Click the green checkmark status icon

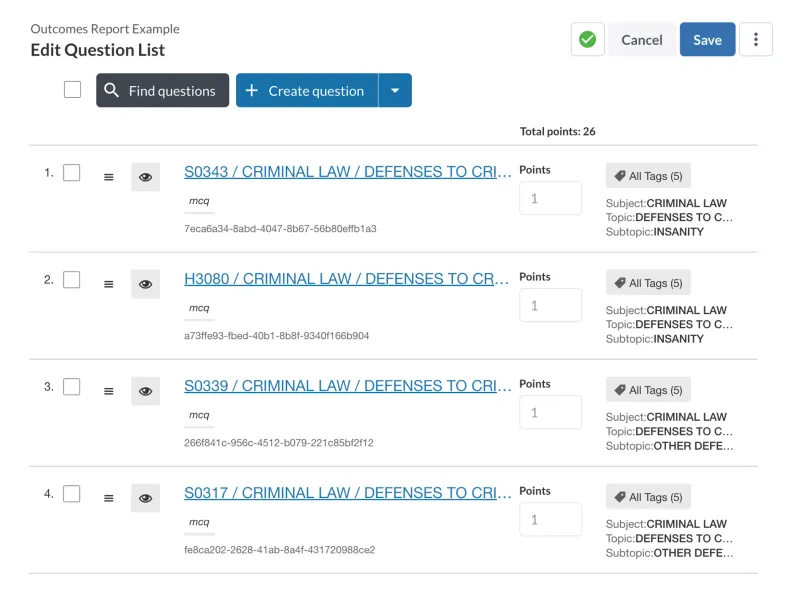tap(587, 39)
